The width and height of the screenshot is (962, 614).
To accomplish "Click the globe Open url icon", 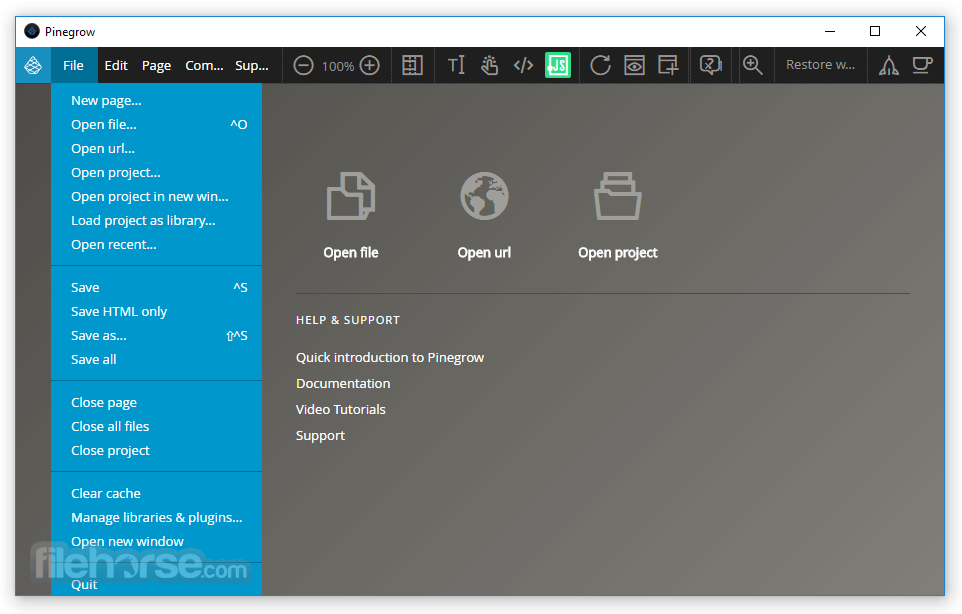I will coord(484,196).
